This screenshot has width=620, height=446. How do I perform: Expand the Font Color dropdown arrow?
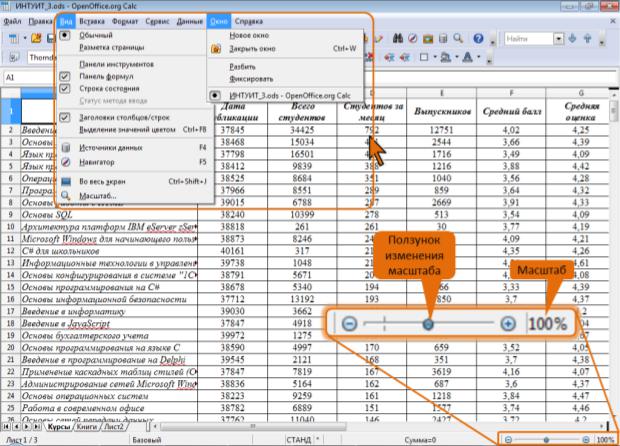click(479, 57)
